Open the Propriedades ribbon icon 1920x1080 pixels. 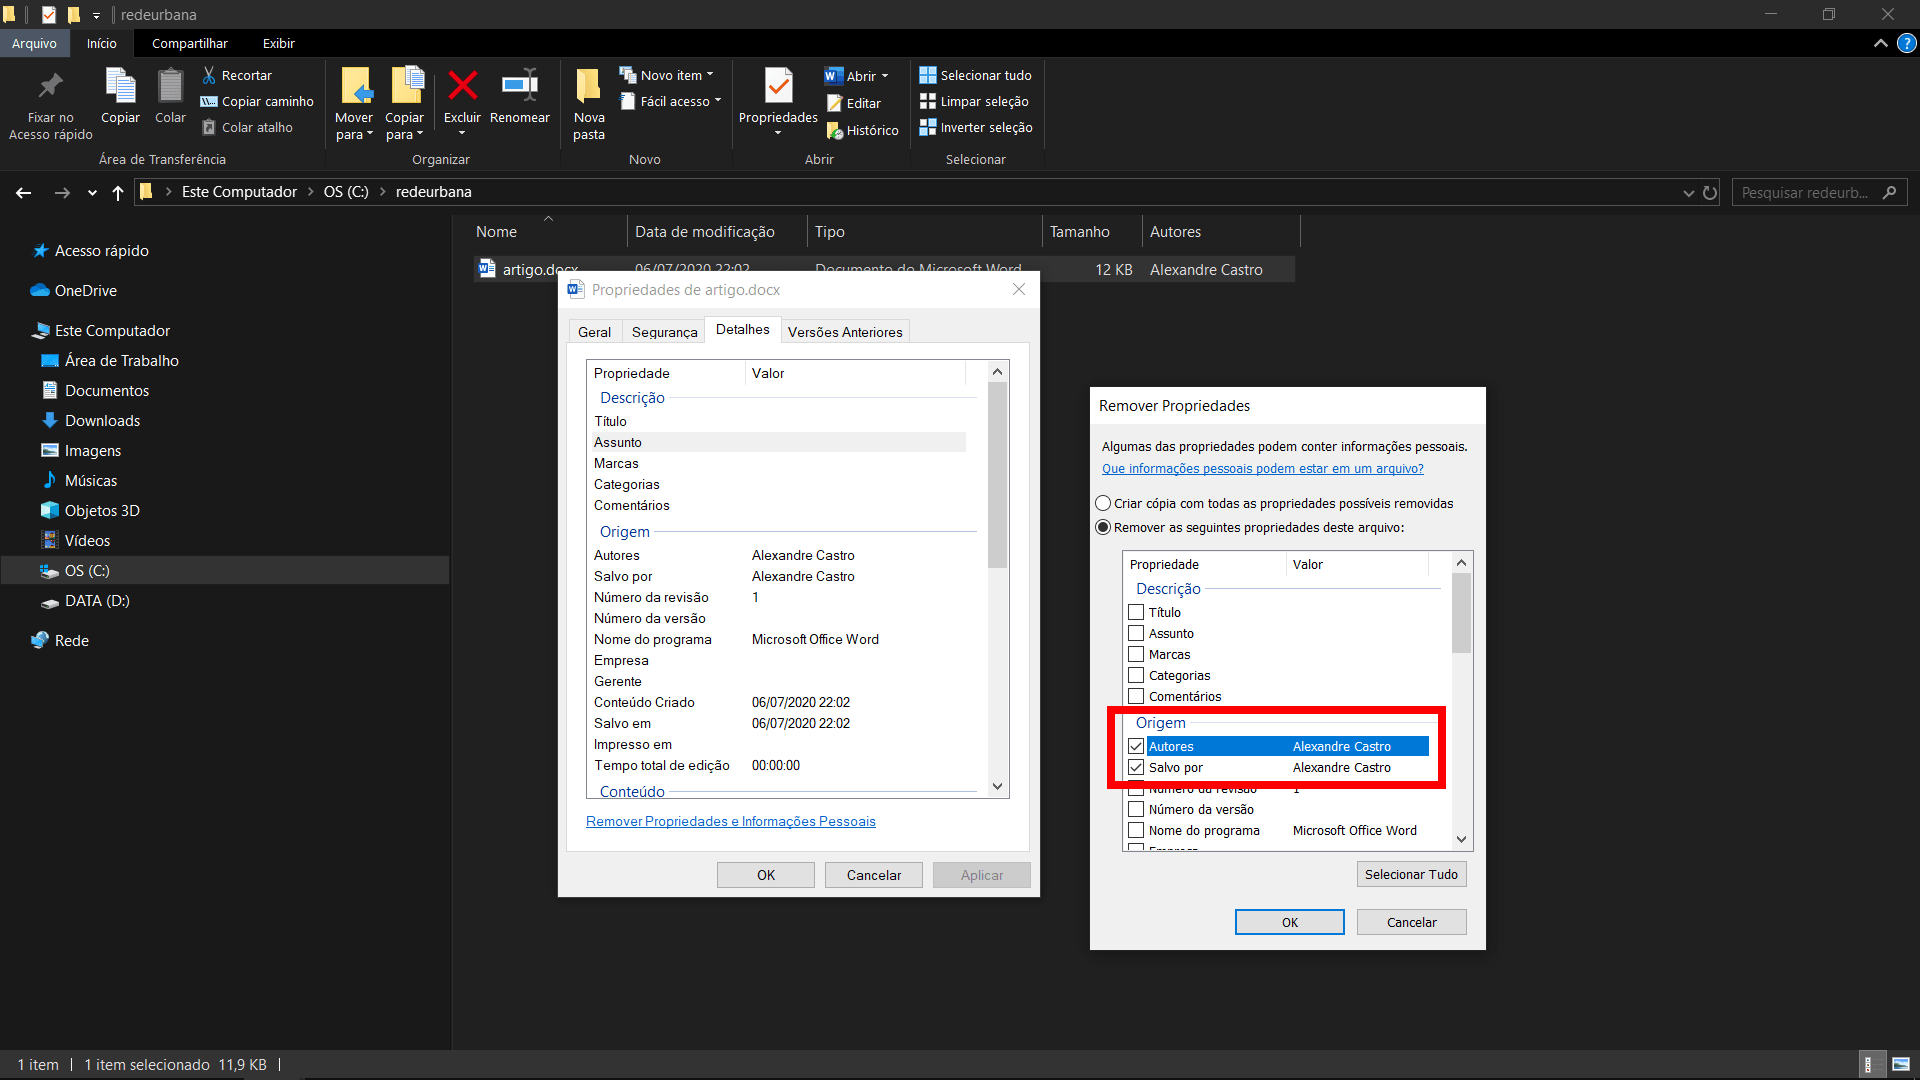[778, 86]
